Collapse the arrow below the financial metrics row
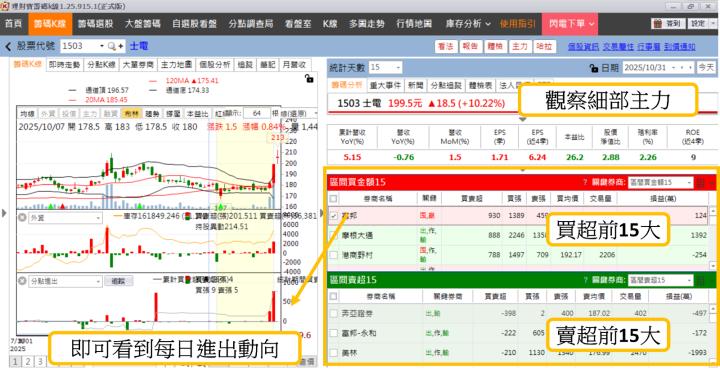Viewport: 720px width, 373px height. click(x=523, y=170)
